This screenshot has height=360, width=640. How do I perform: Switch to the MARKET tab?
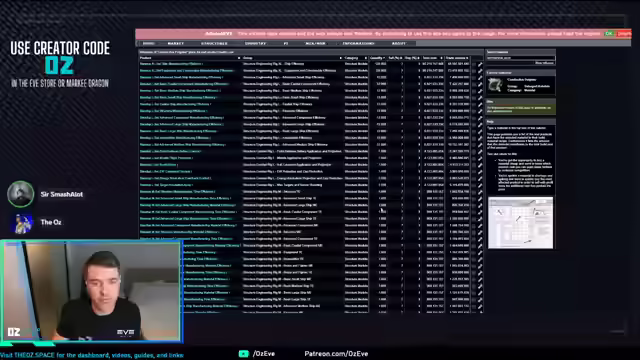click(x=176, y=43)
